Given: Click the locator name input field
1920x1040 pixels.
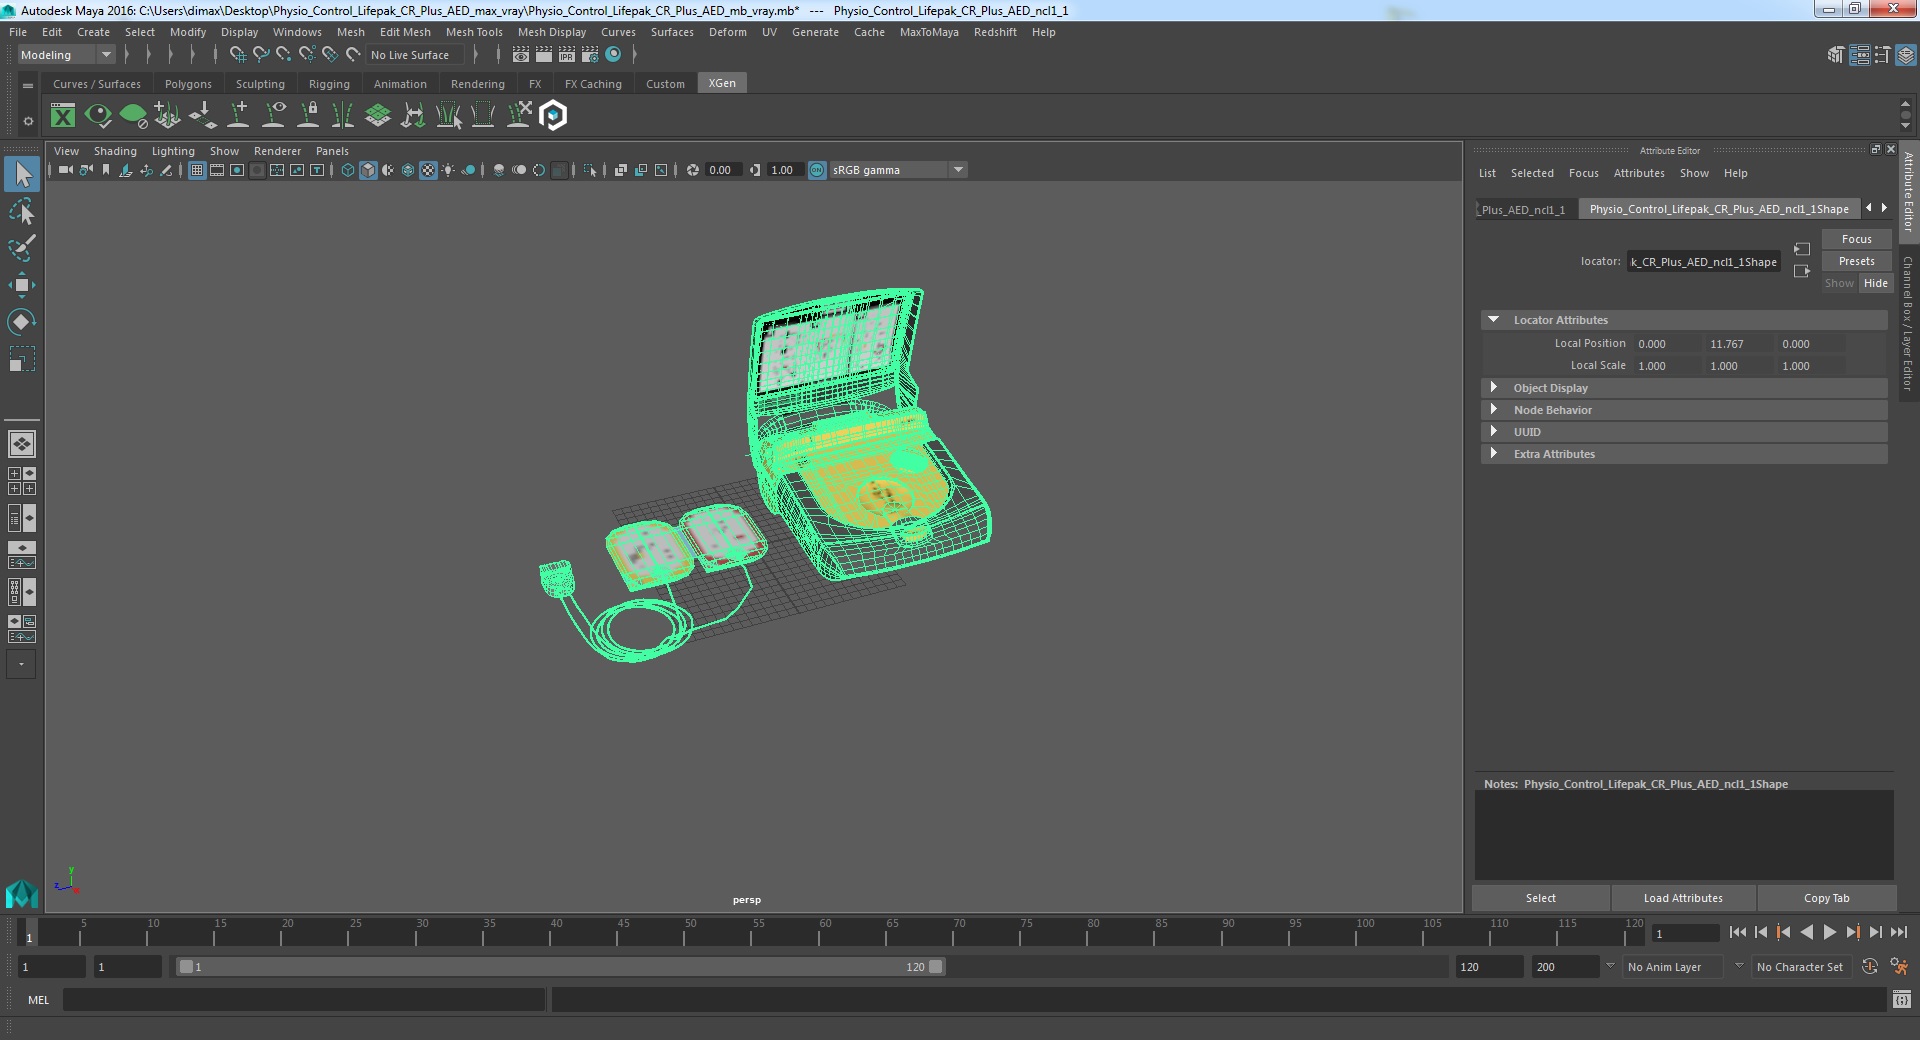Looking at the screenshot, I should click(x=1703, y=262).
